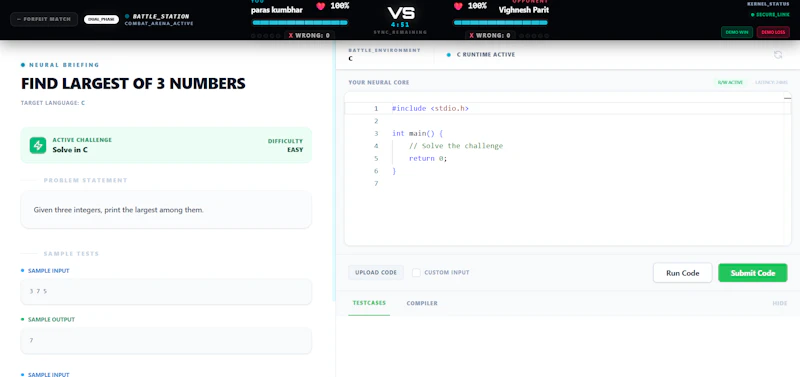Hide the results panel via HIDE
This screenshot has height=377, width=800.
click(780, 303)
